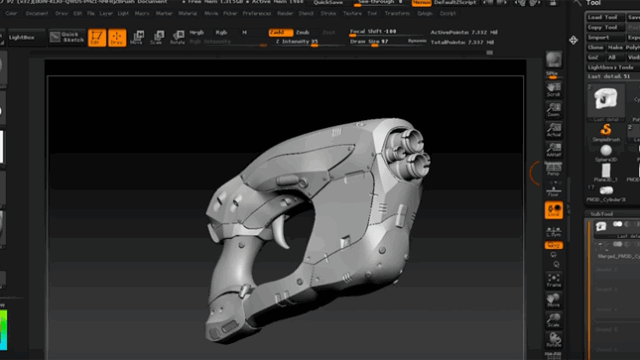Toggle M material mode

point(244,32)
